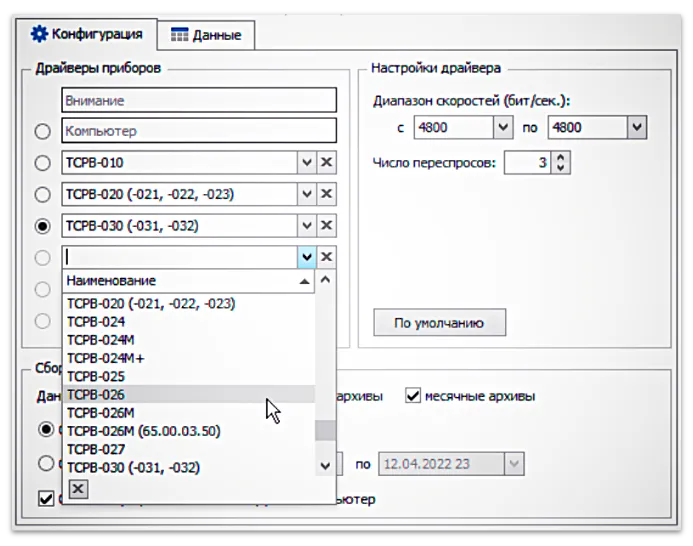693x546 pixels.
Task: Clear the ТСРВ-010 driver with X icon
Action: pos(327,163)
